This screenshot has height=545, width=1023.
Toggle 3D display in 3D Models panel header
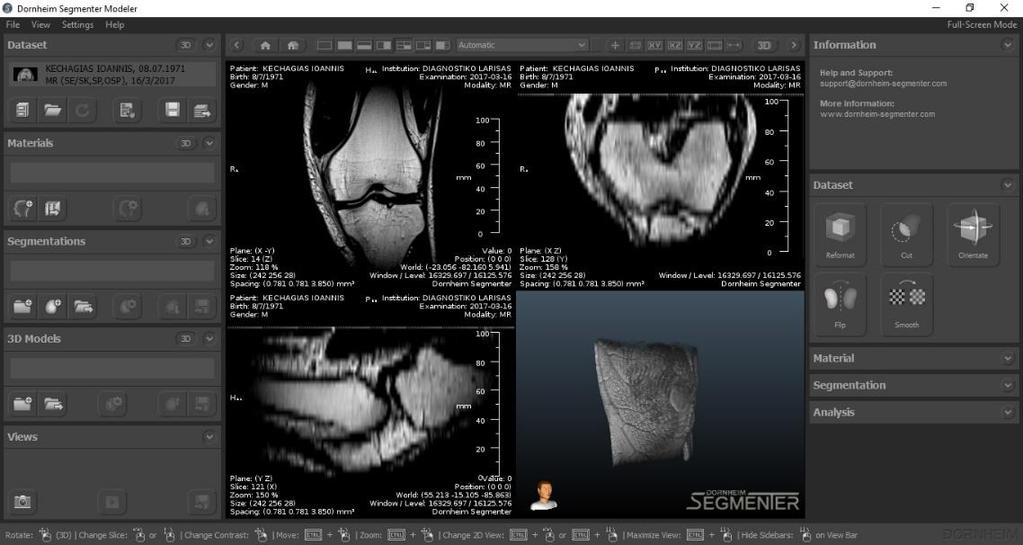[186, 339]
